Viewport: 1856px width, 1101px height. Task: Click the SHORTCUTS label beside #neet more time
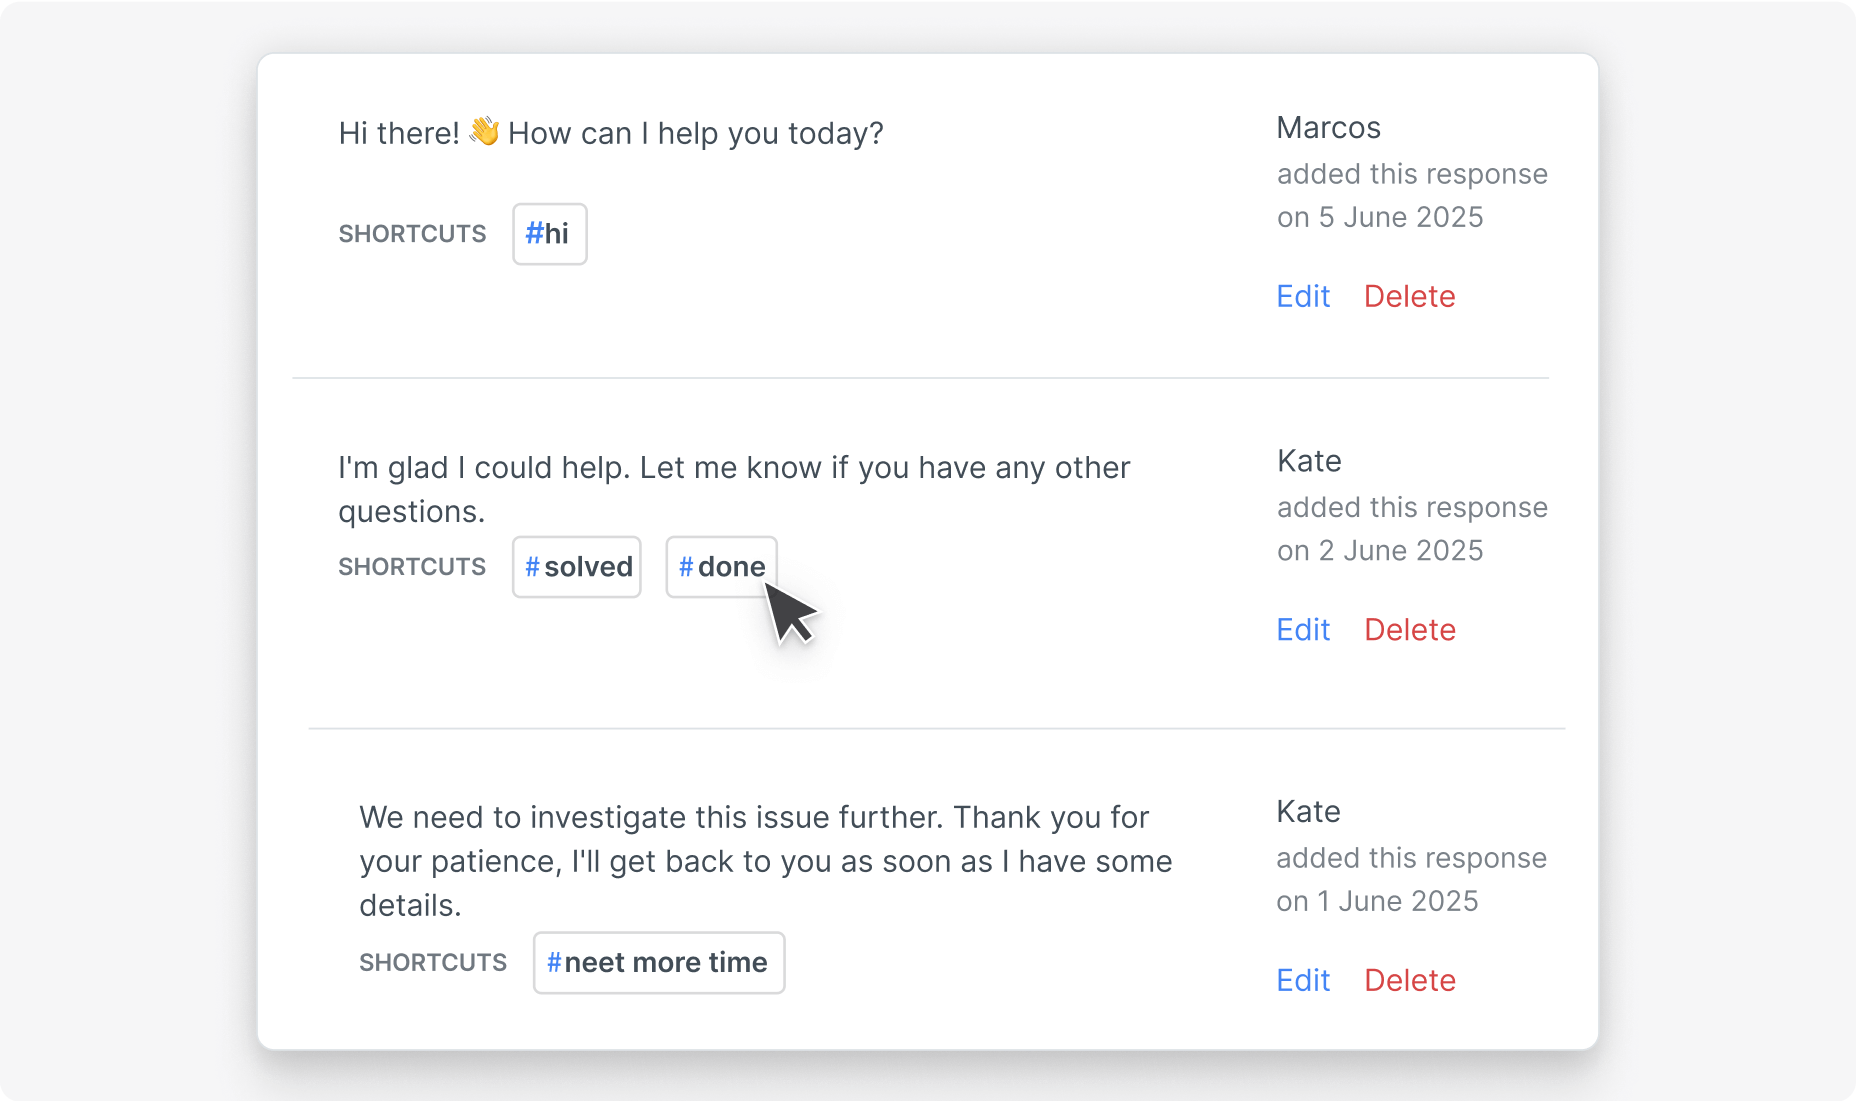(x=433, y=962)
